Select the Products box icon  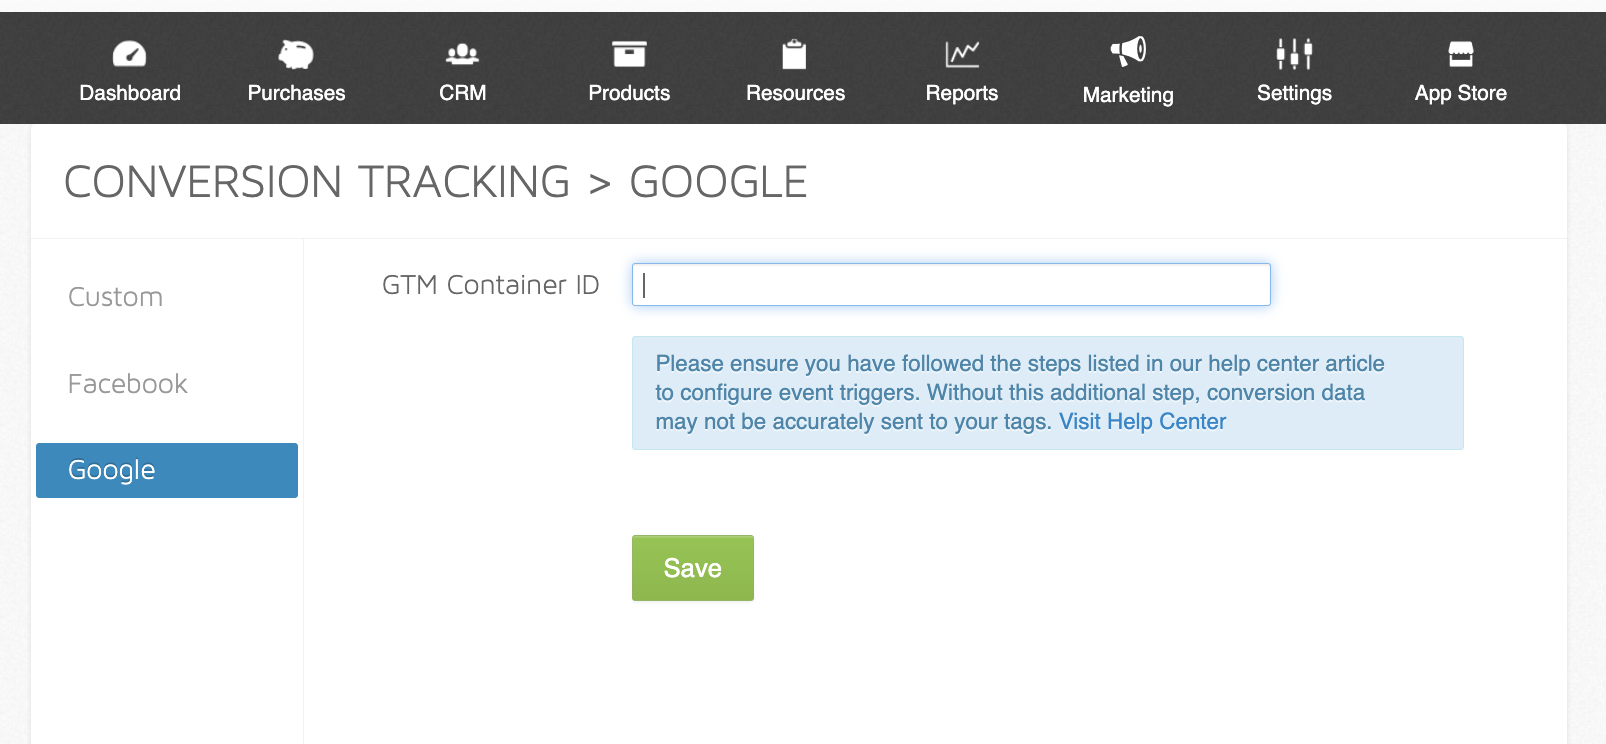629,54
